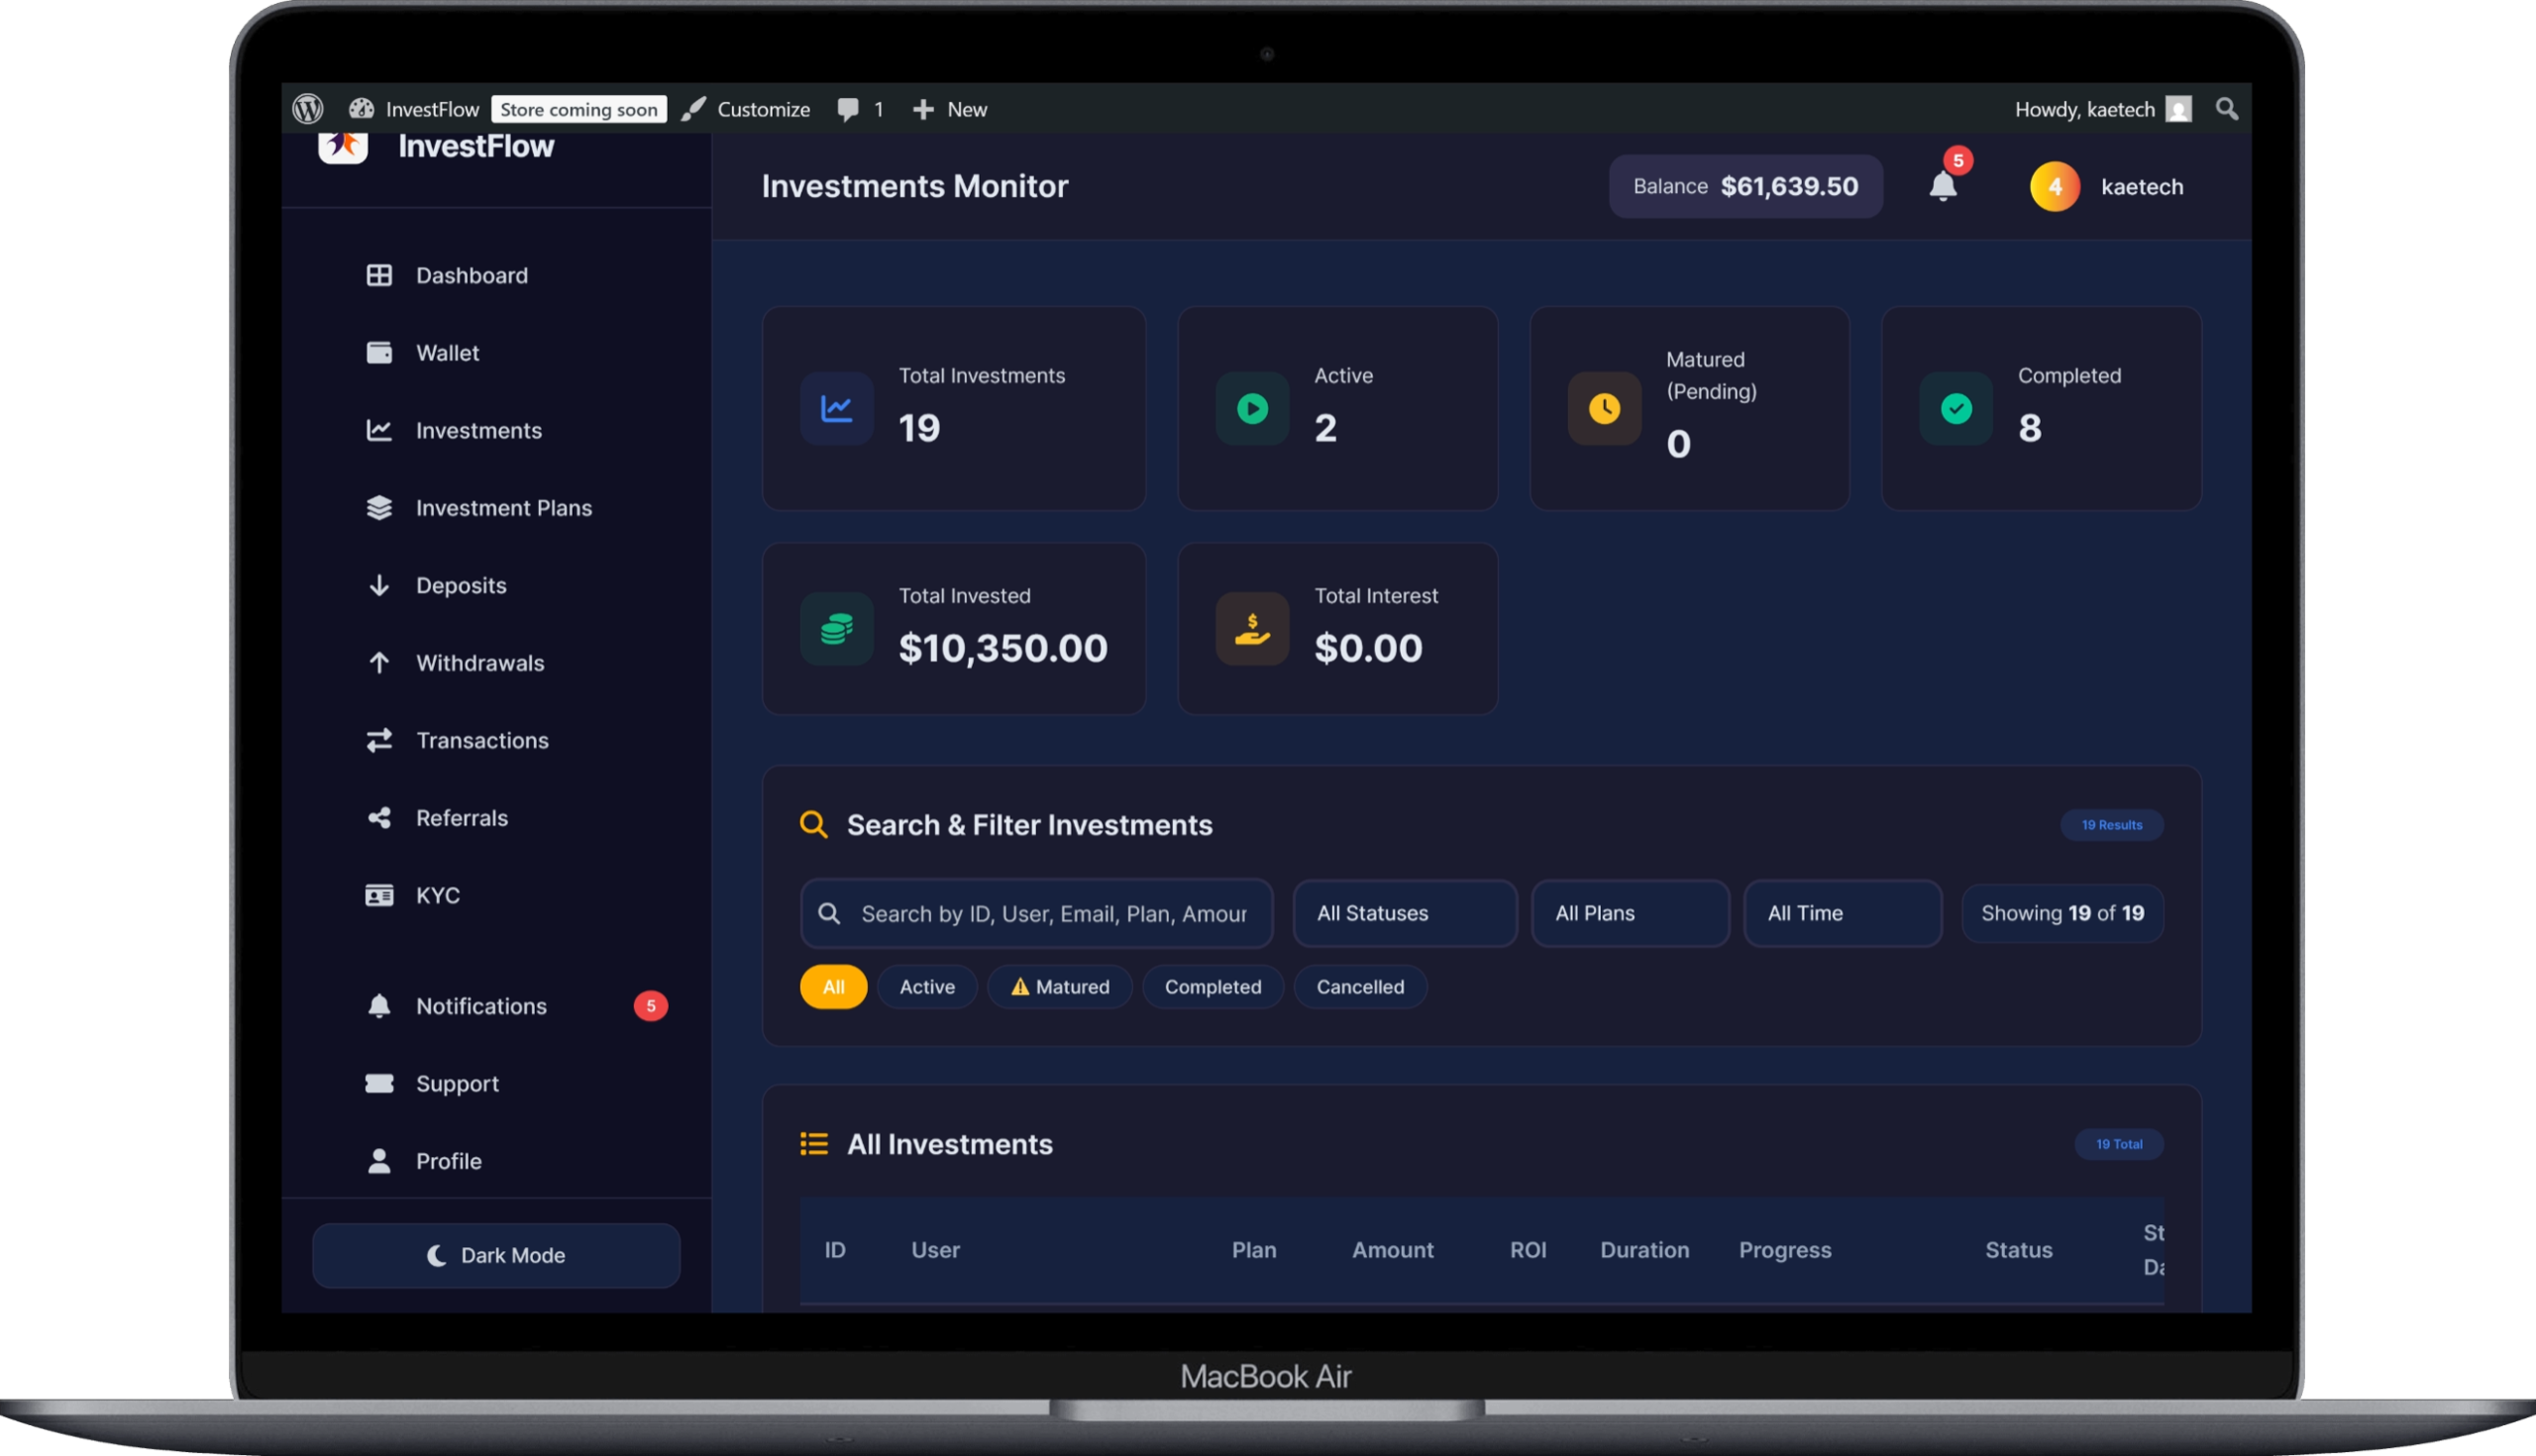Sort by the Plan column header

pyautogui.click(x=1253, y=1250)
